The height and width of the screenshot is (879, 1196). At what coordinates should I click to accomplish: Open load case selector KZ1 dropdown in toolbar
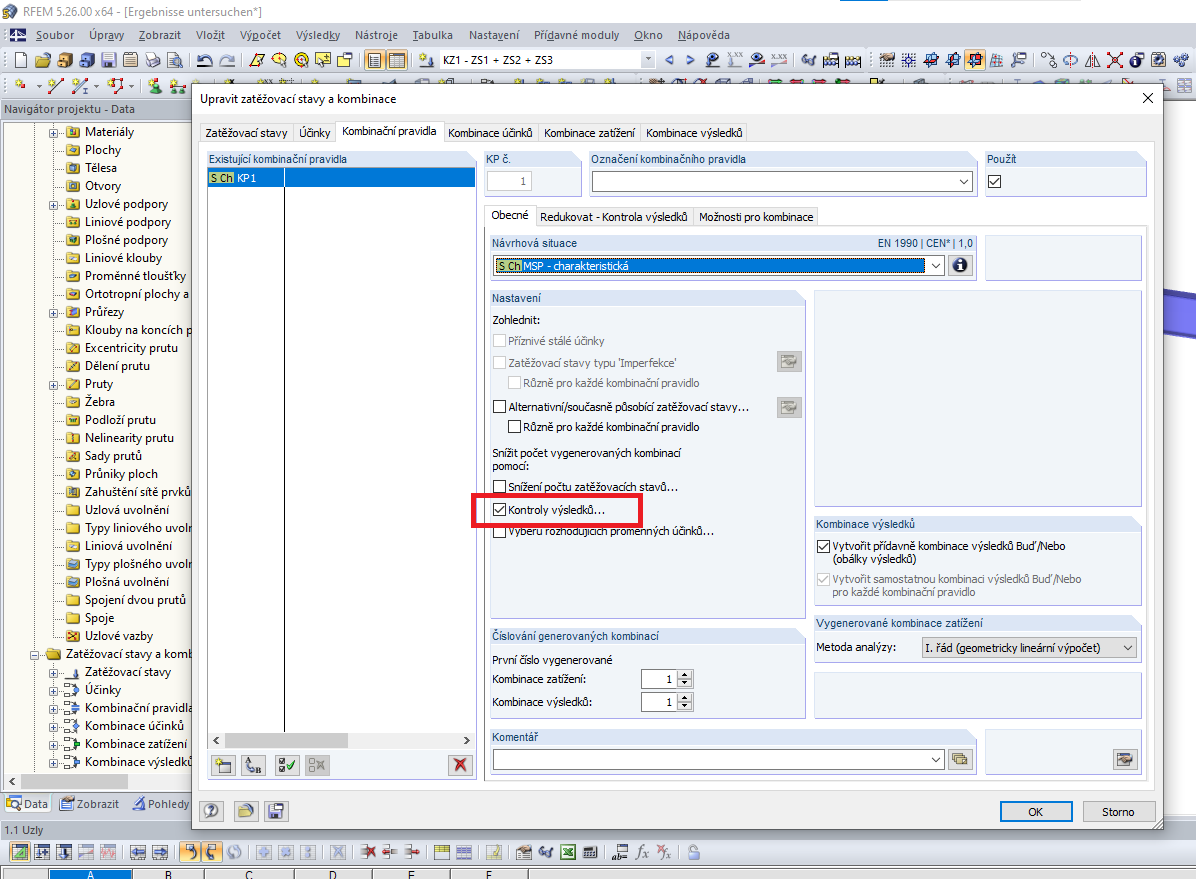click(x=648, y=60)
